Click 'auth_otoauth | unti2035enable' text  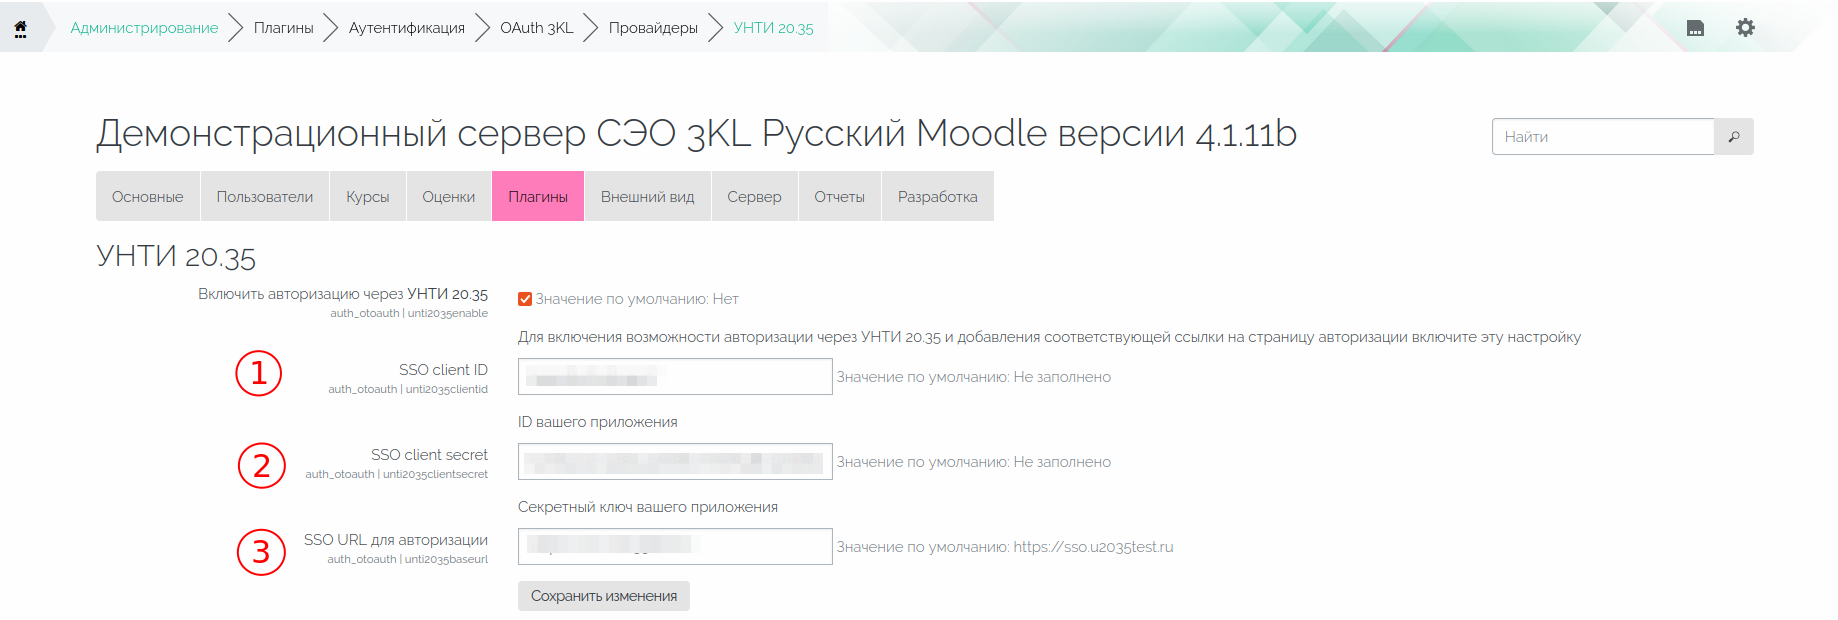[x=409, y=314]
